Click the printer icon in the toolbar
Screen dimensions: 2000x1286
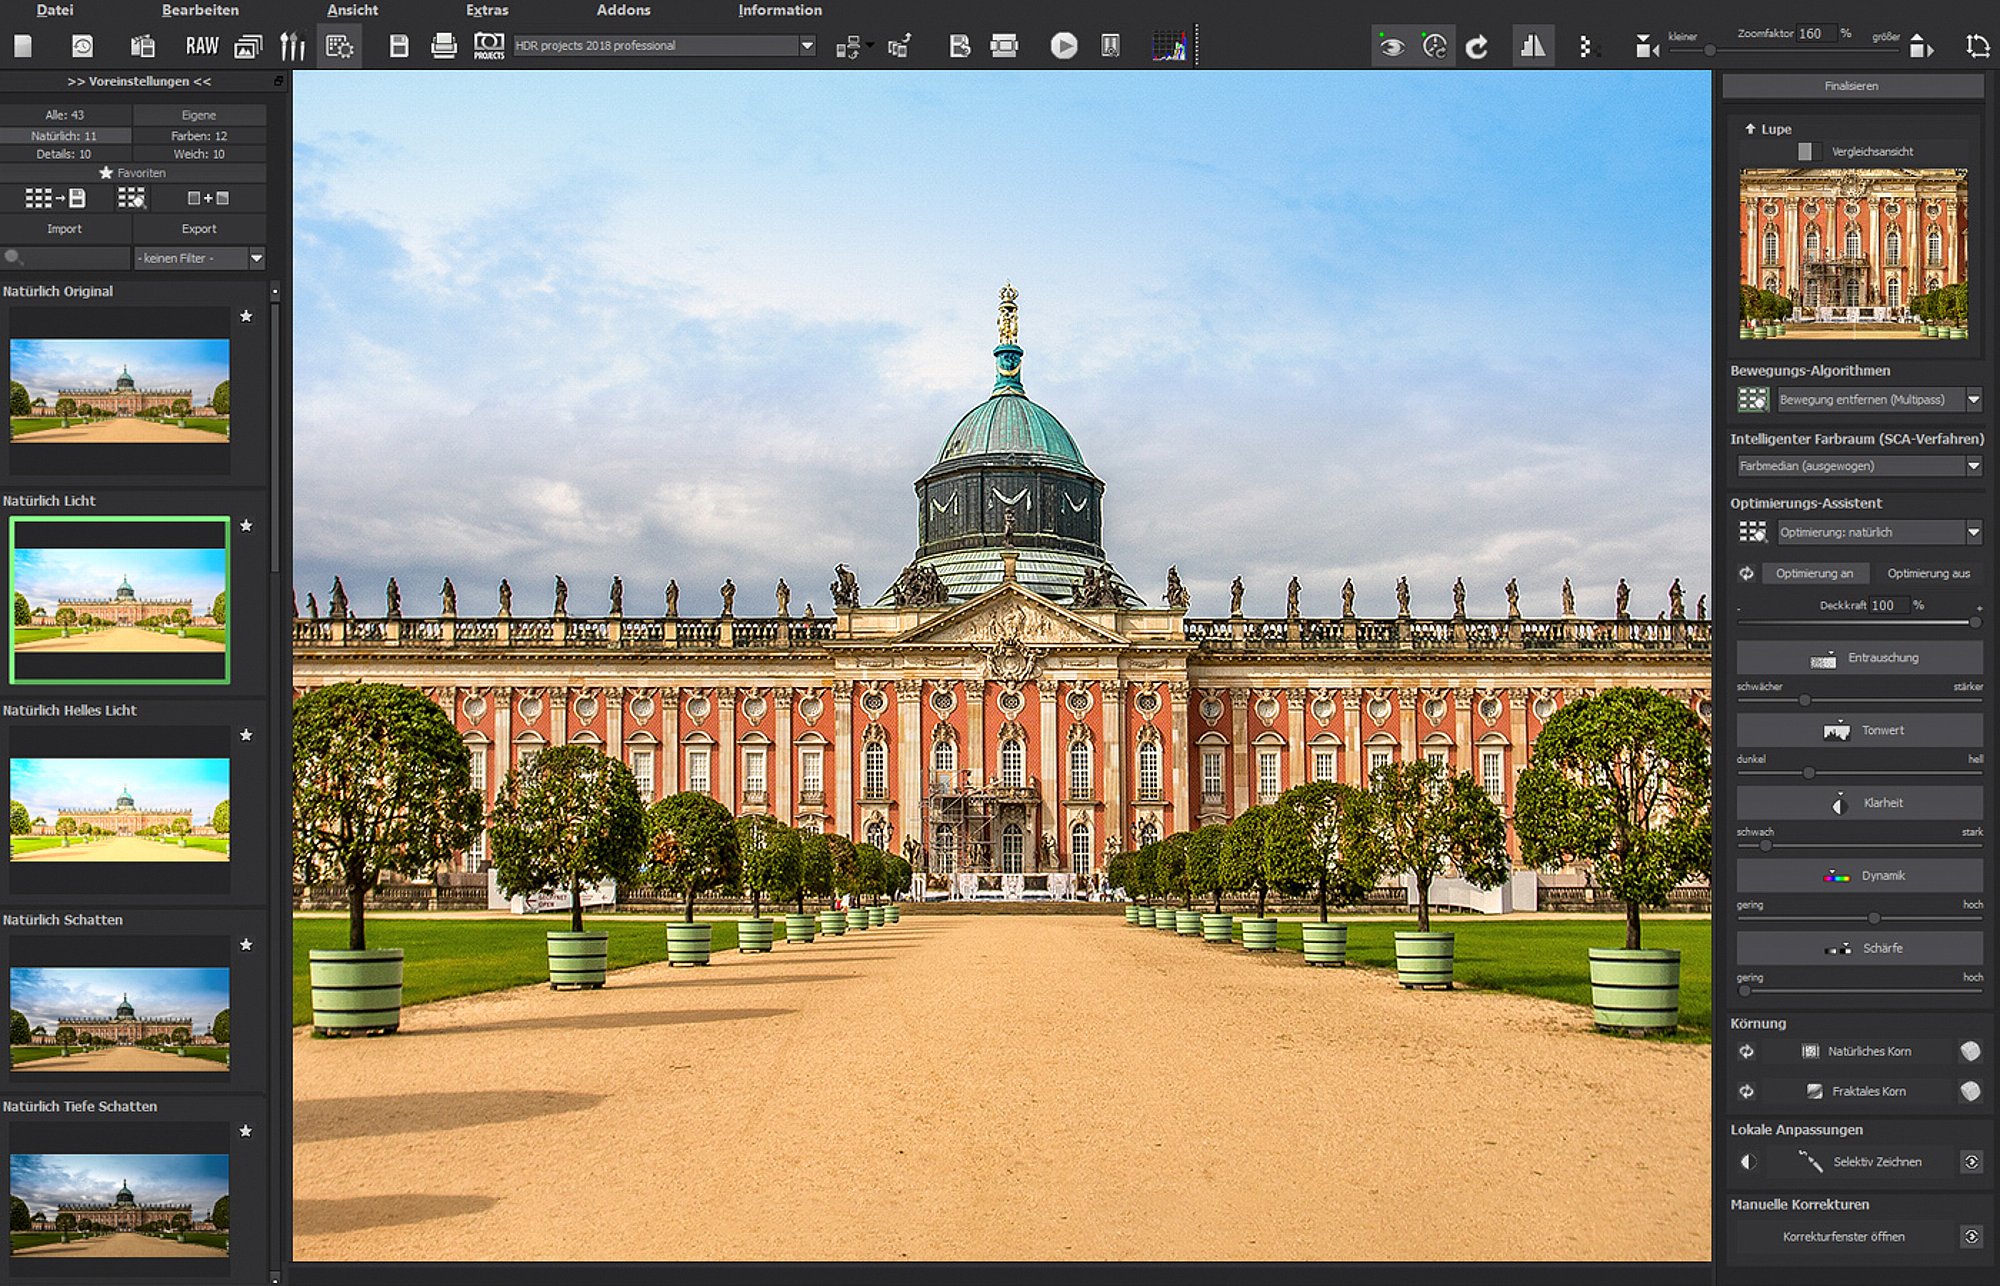[x=444, y=46]
